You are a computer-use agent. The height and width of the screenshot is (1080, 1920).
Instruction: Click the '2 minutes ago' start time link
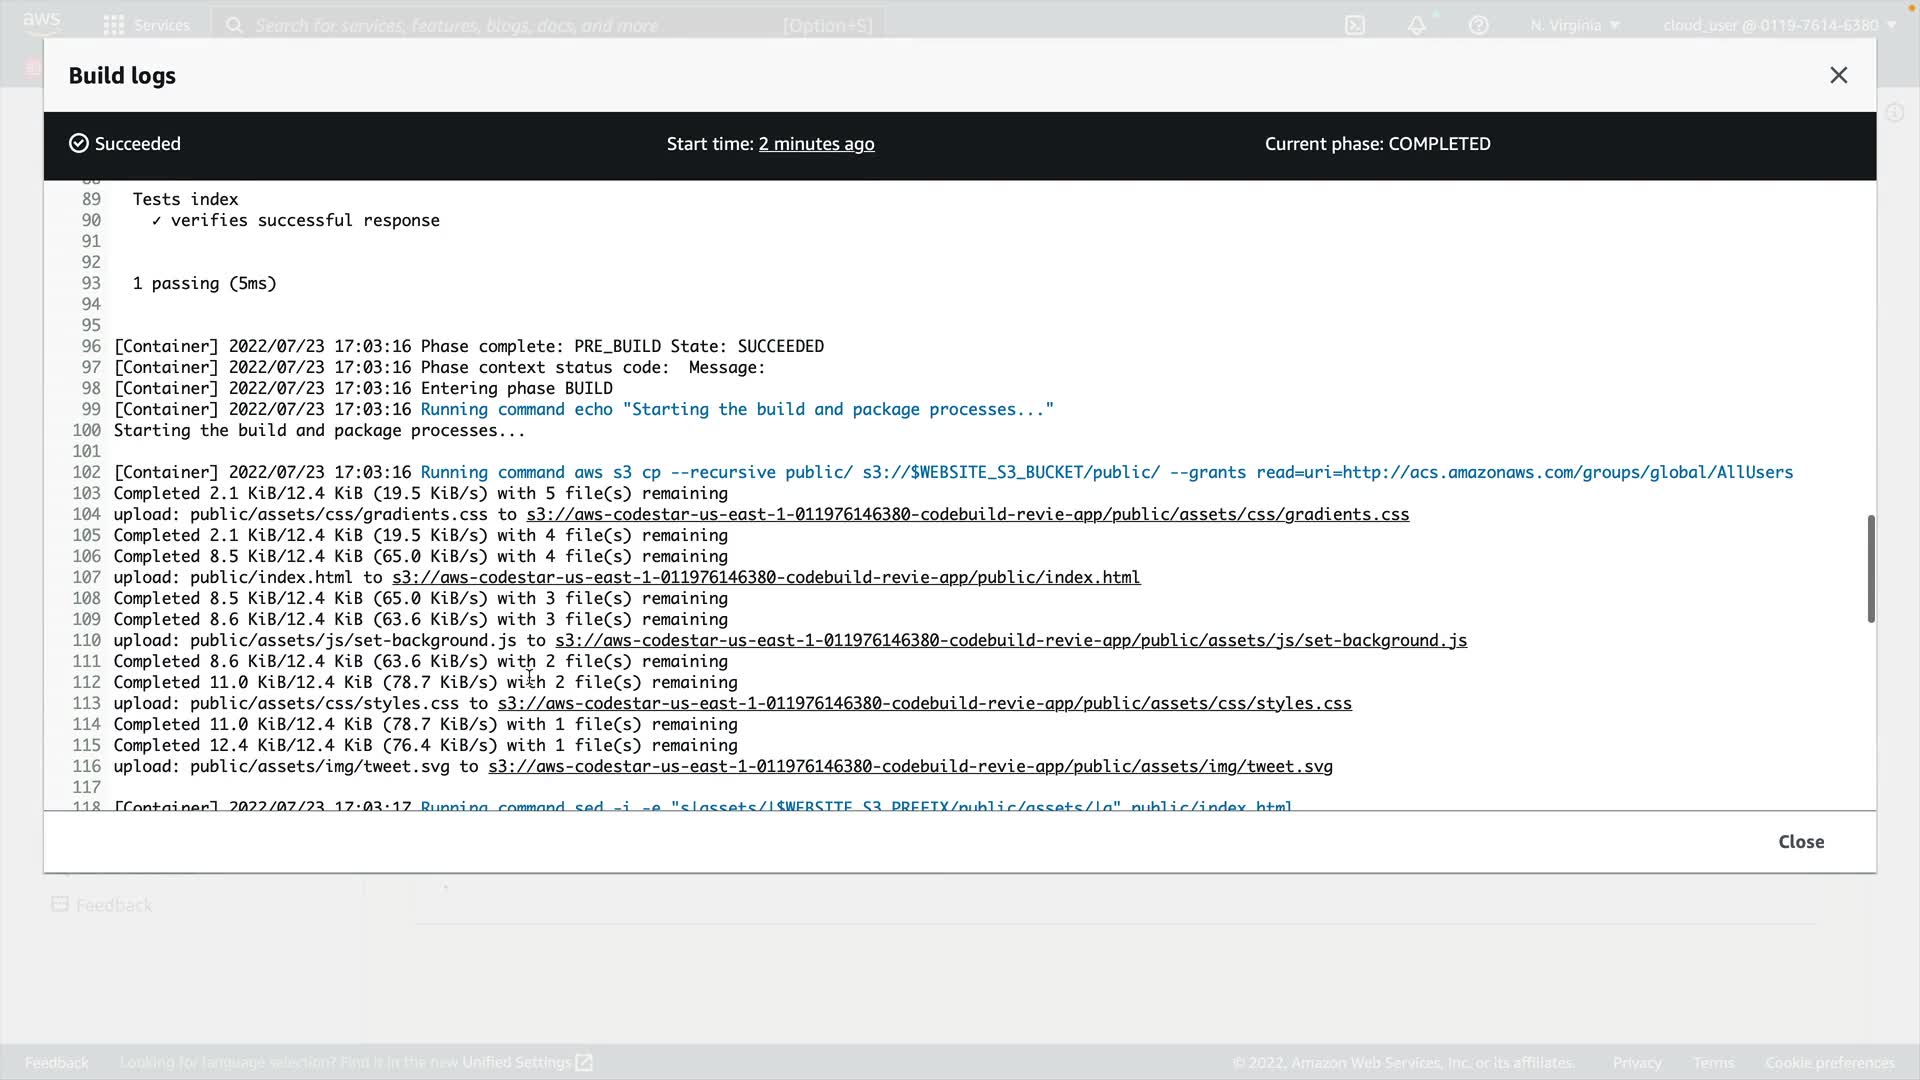tap(816, 144)
